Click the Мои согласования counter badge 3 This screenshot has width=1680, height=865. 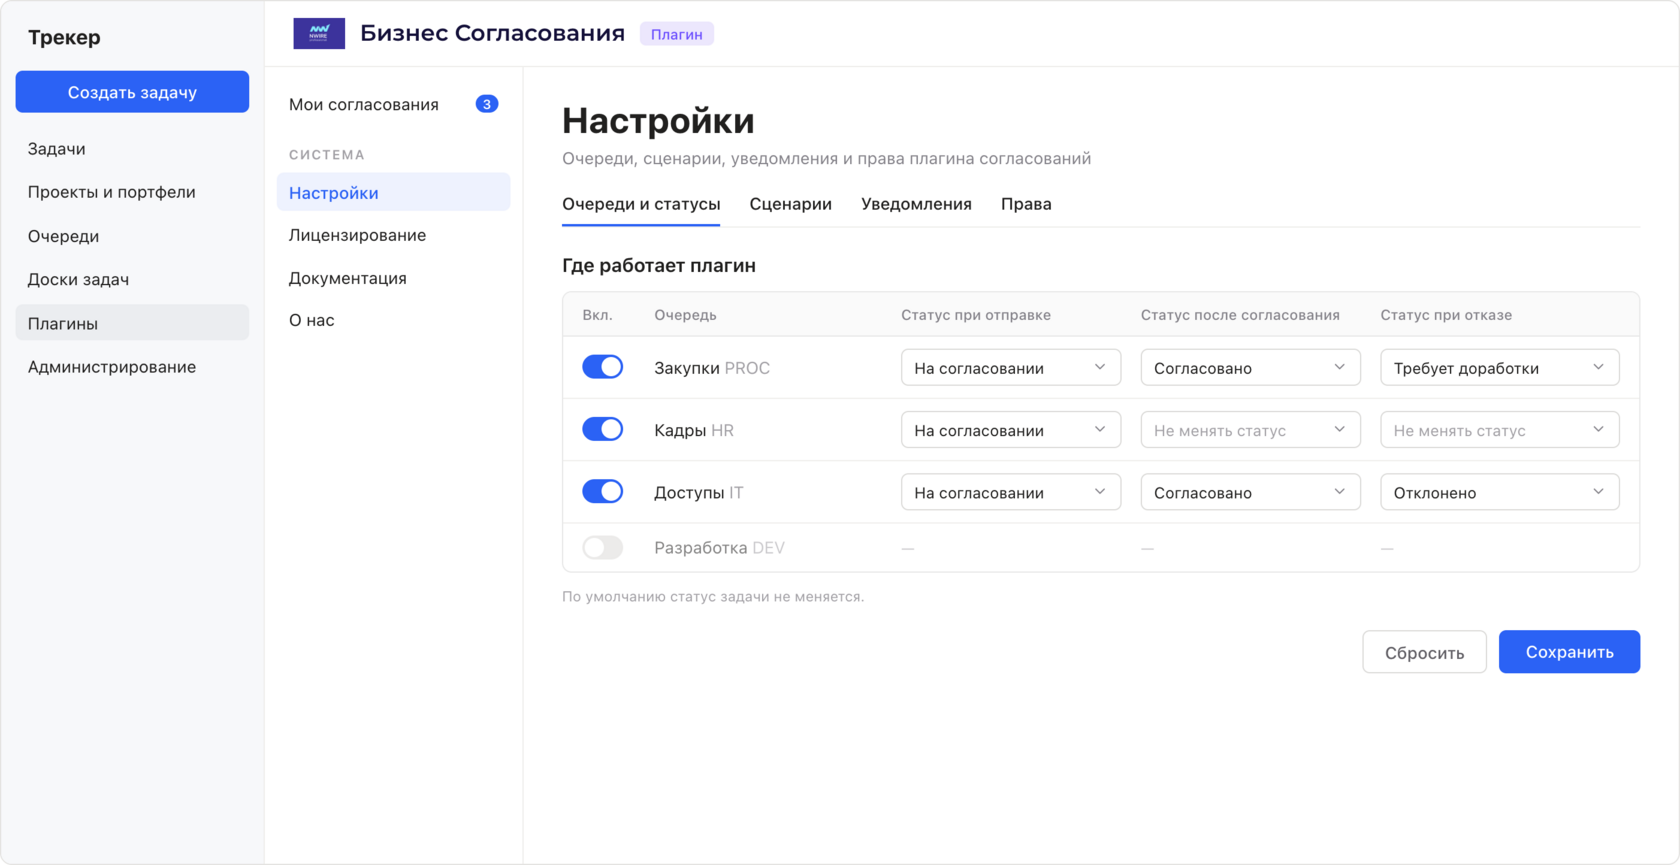click(x=487, y=104)
